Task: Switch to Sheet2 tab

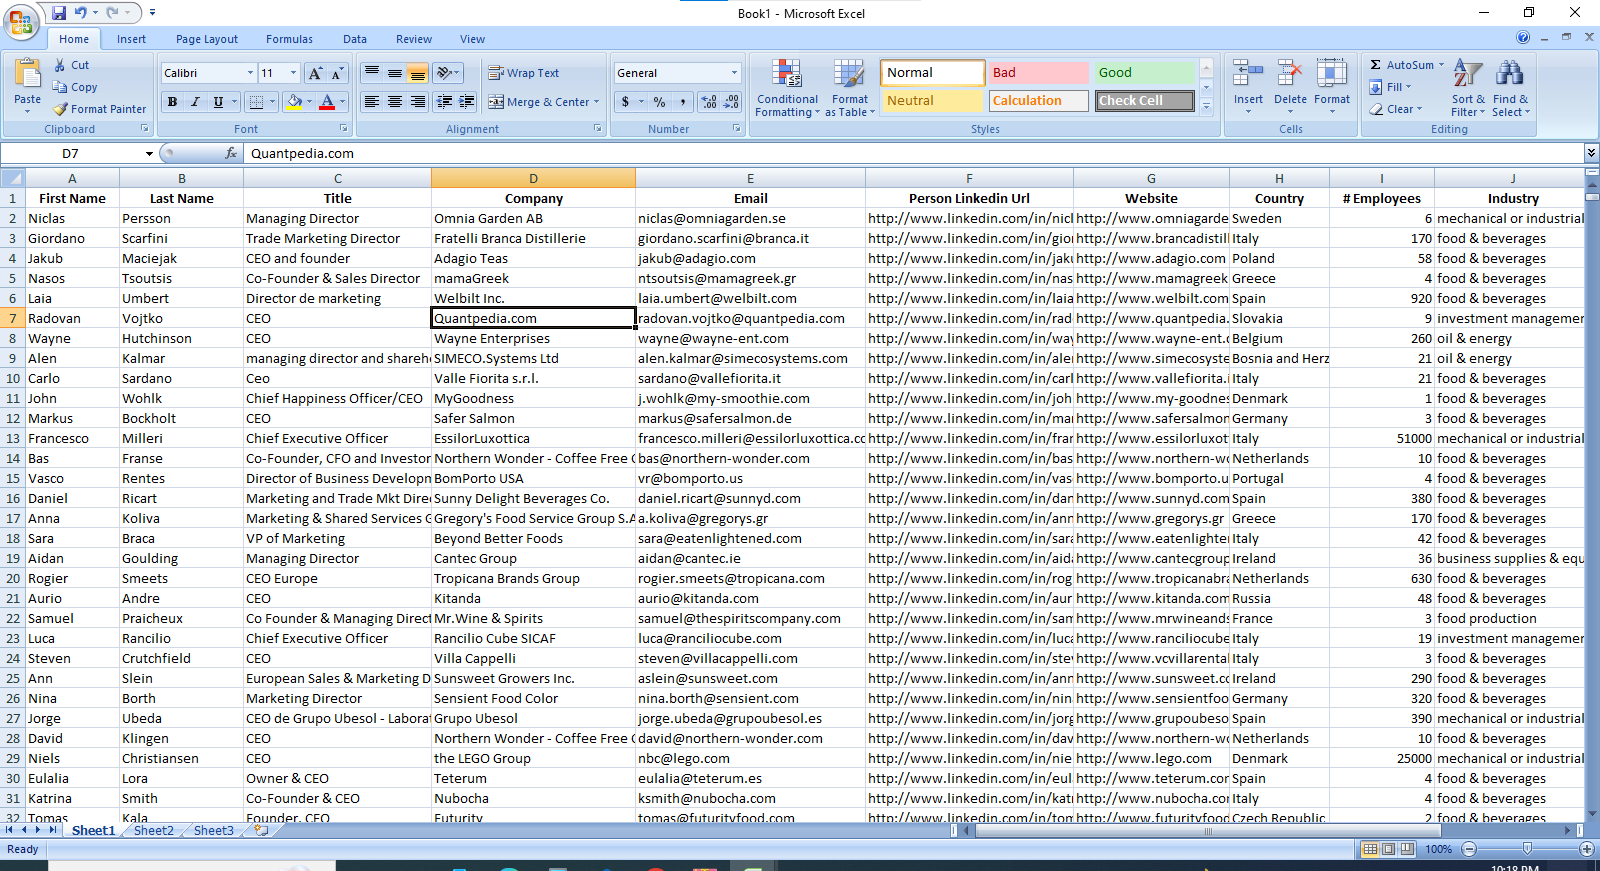Action: (x=153, y=831)
